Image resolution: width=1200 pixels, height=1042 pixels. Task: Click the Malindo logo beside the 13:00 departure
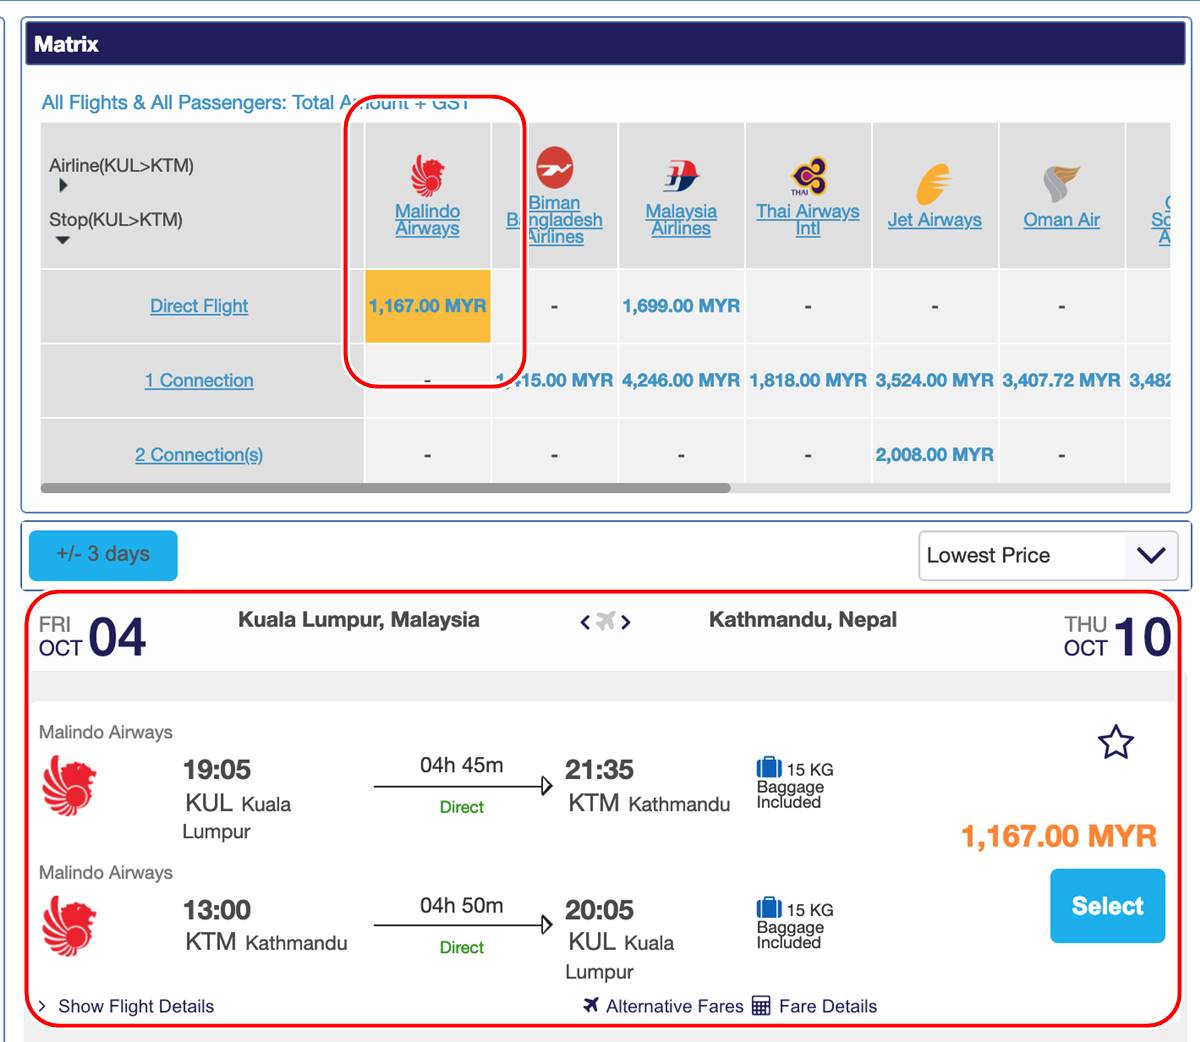point(69,926)
